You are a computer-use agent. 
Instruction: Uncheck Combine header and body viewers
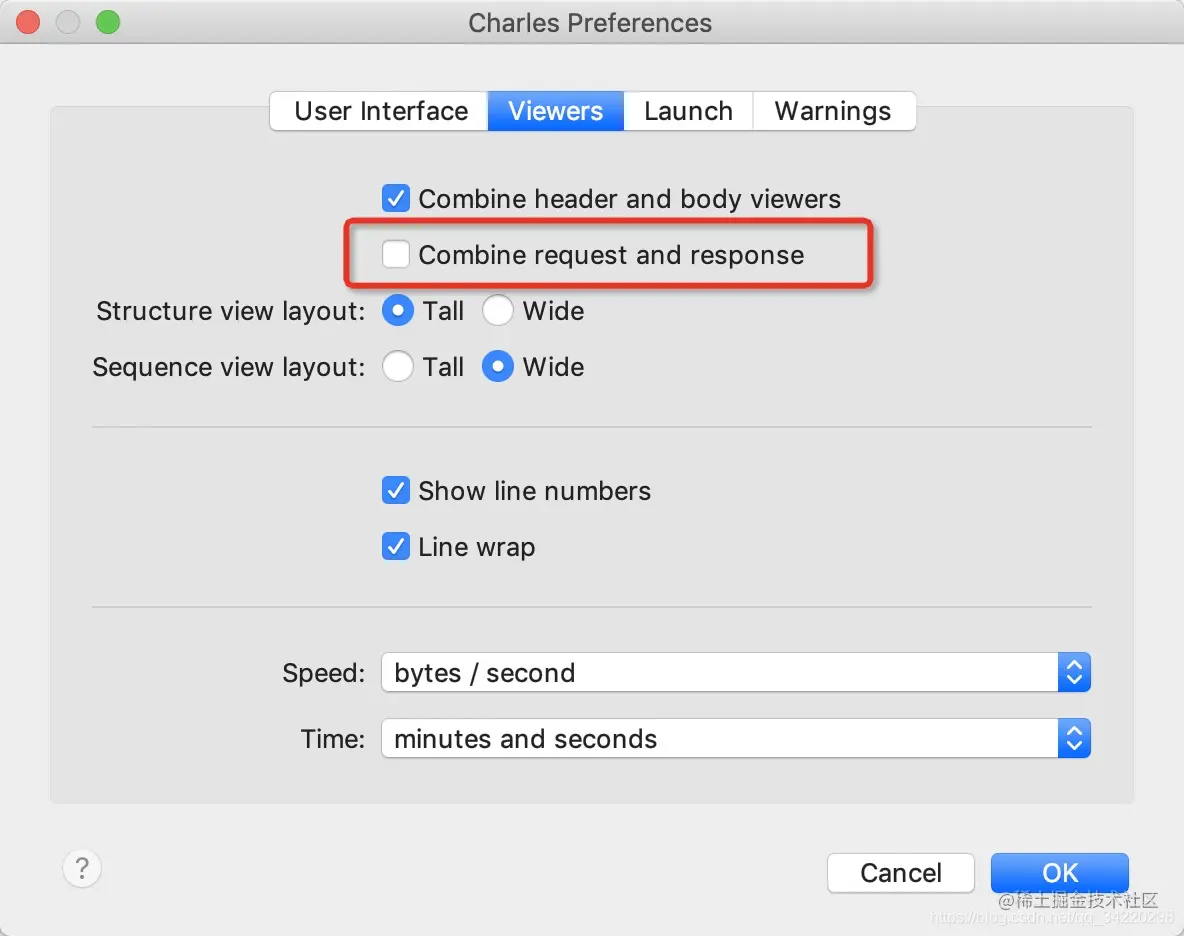point(397,199)
